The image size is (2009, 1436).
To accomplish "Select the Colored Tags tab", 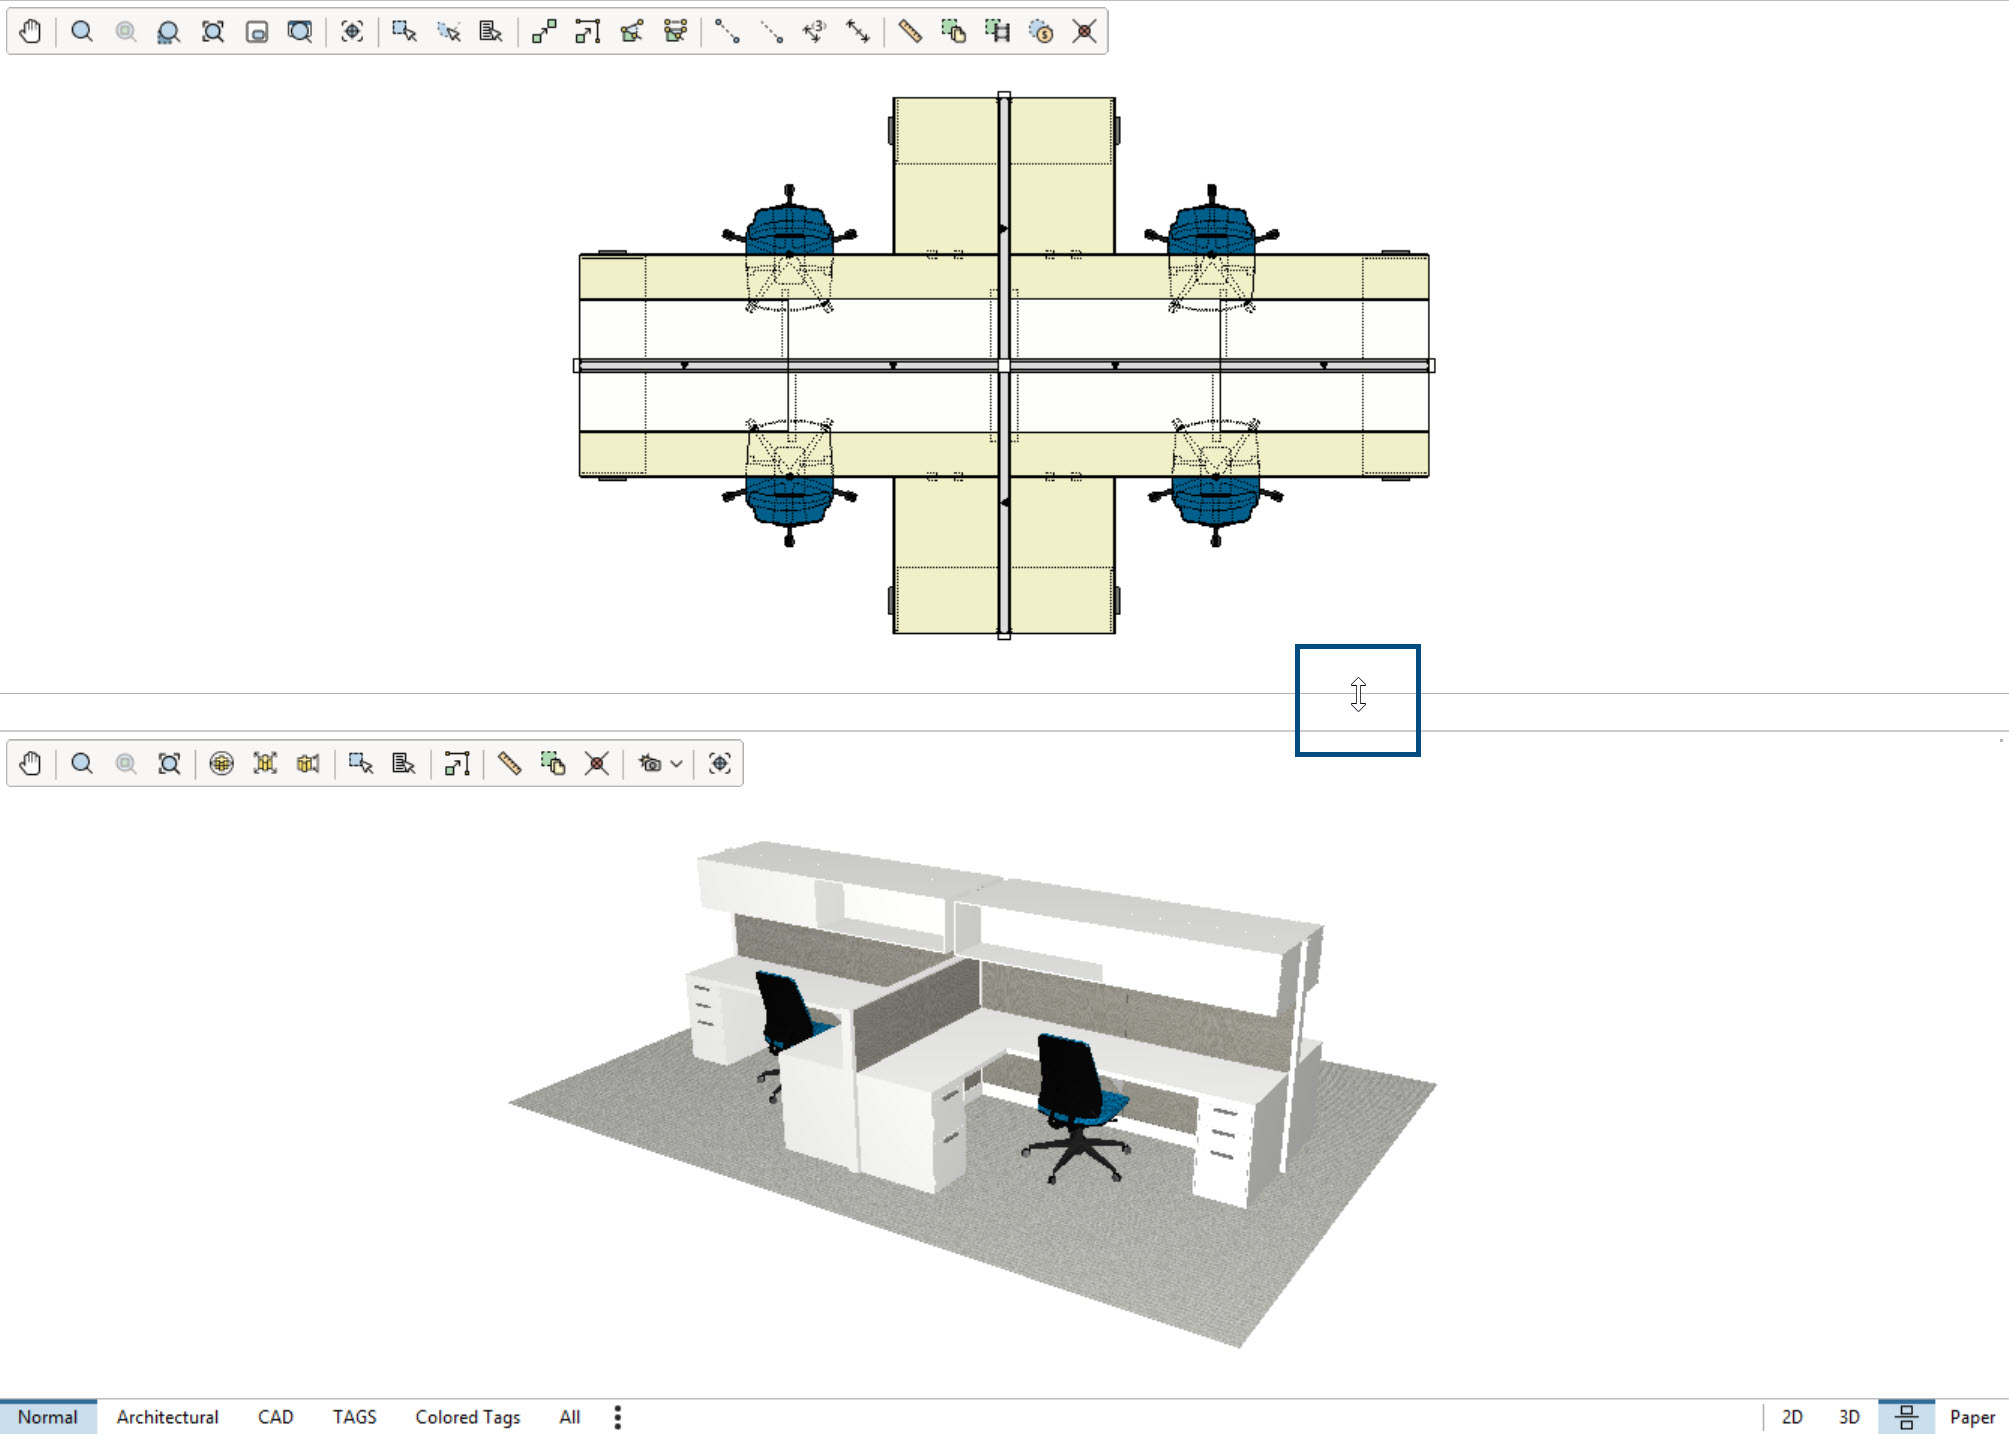I will pos(467,1417).
